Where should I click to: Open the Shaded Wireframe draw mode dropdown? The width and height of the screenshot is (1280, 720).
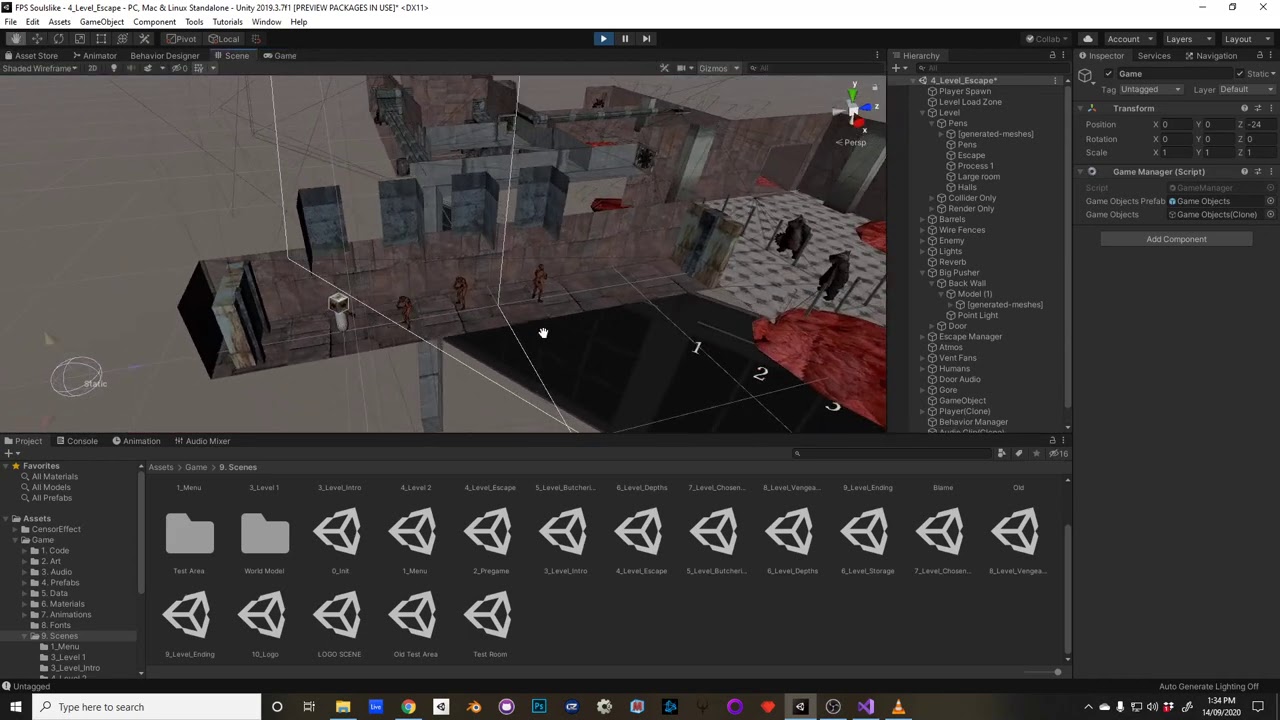[40, 68]
